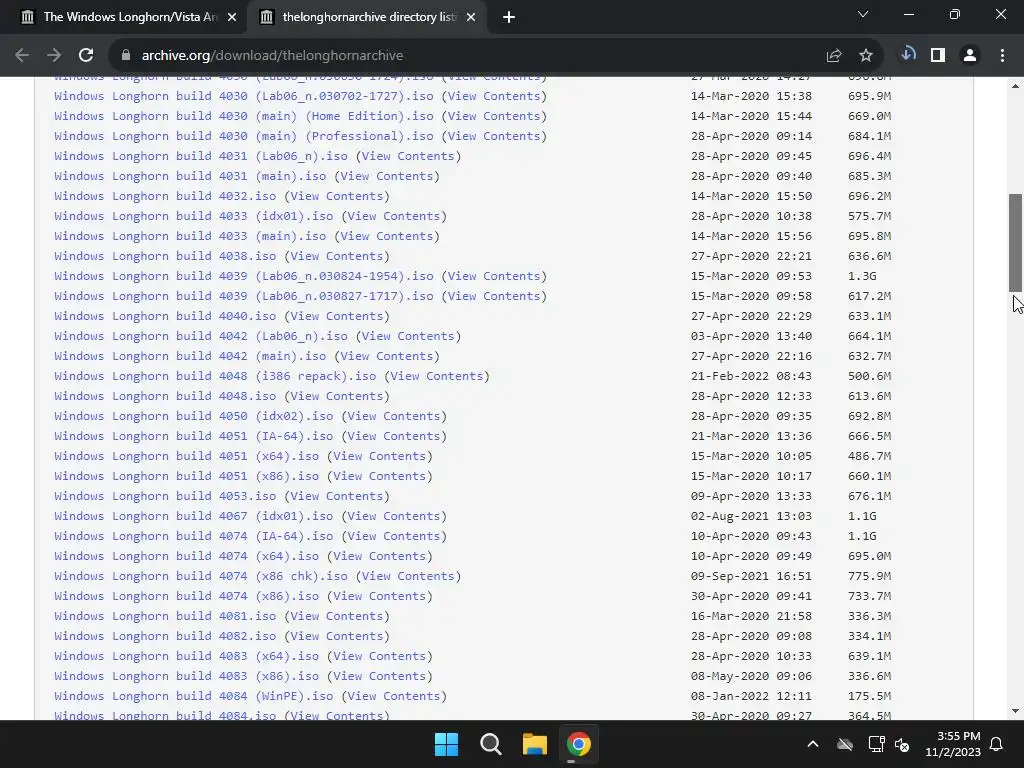
Task: View Contents of build 4074 (x86).iso
Action: pos(379,596)
